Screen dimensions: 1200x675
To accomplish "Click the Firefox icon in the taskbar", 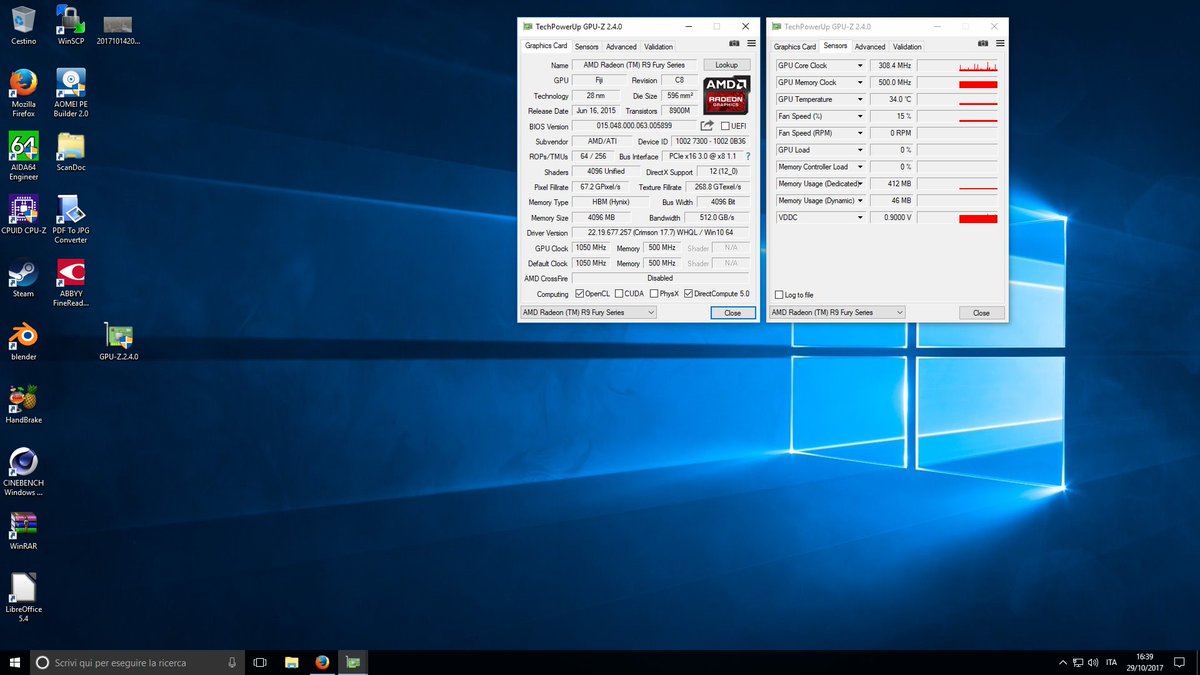I will coord(322,662).
